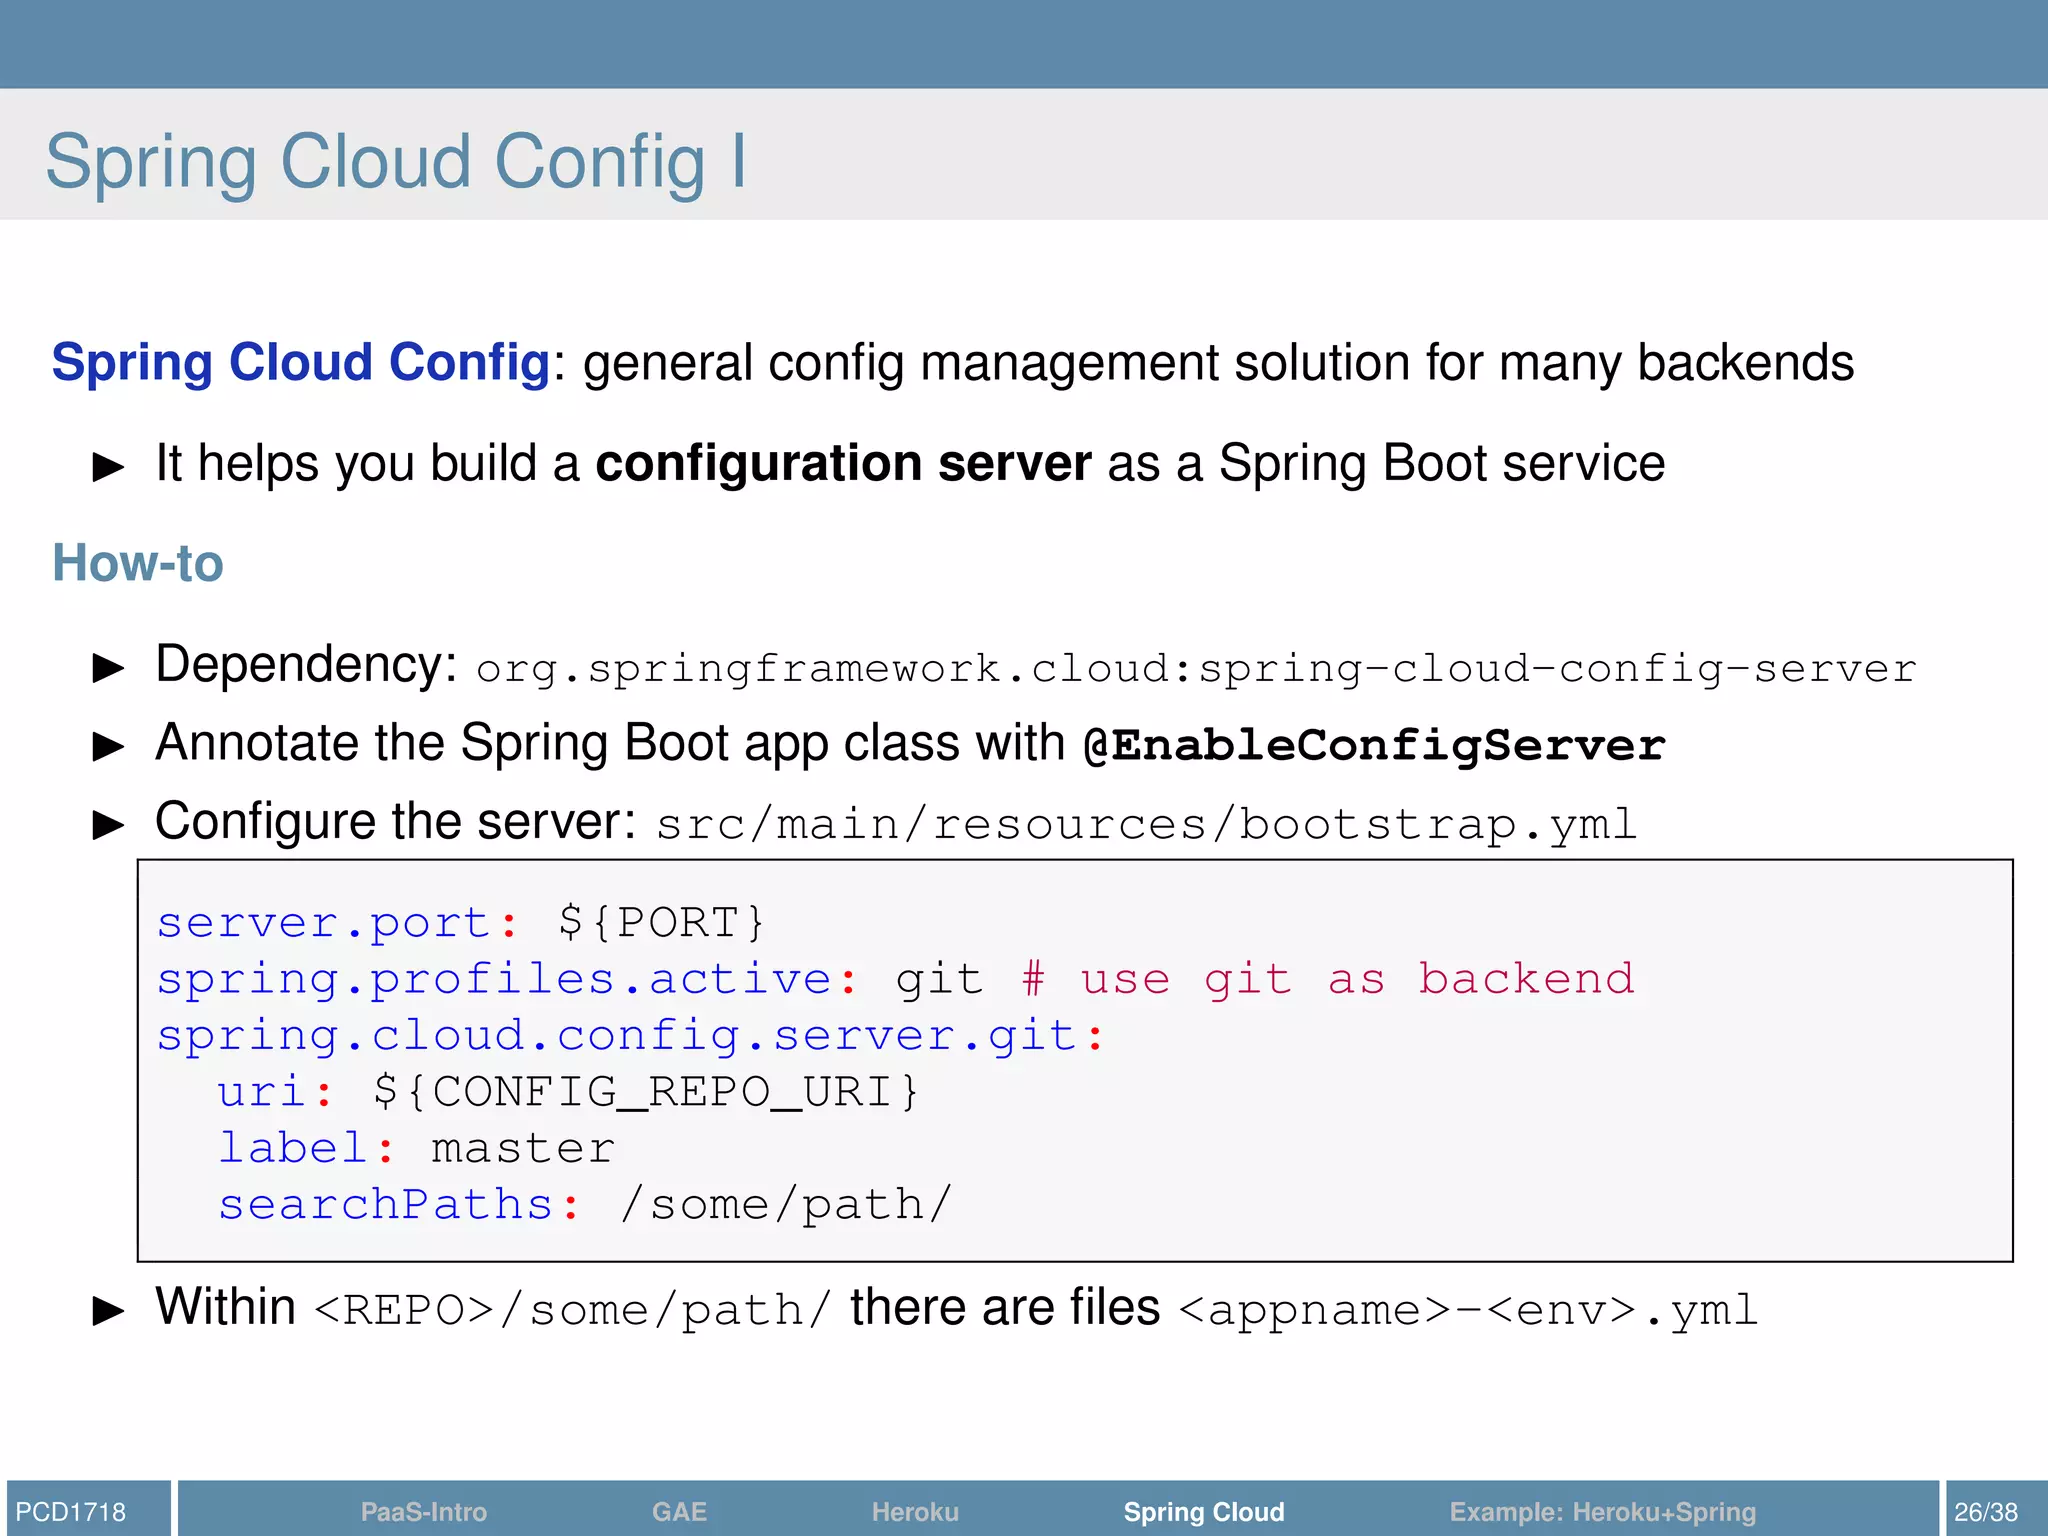
Task: Click the PCD1718 footer label
Action: [x=71, y=1511]
